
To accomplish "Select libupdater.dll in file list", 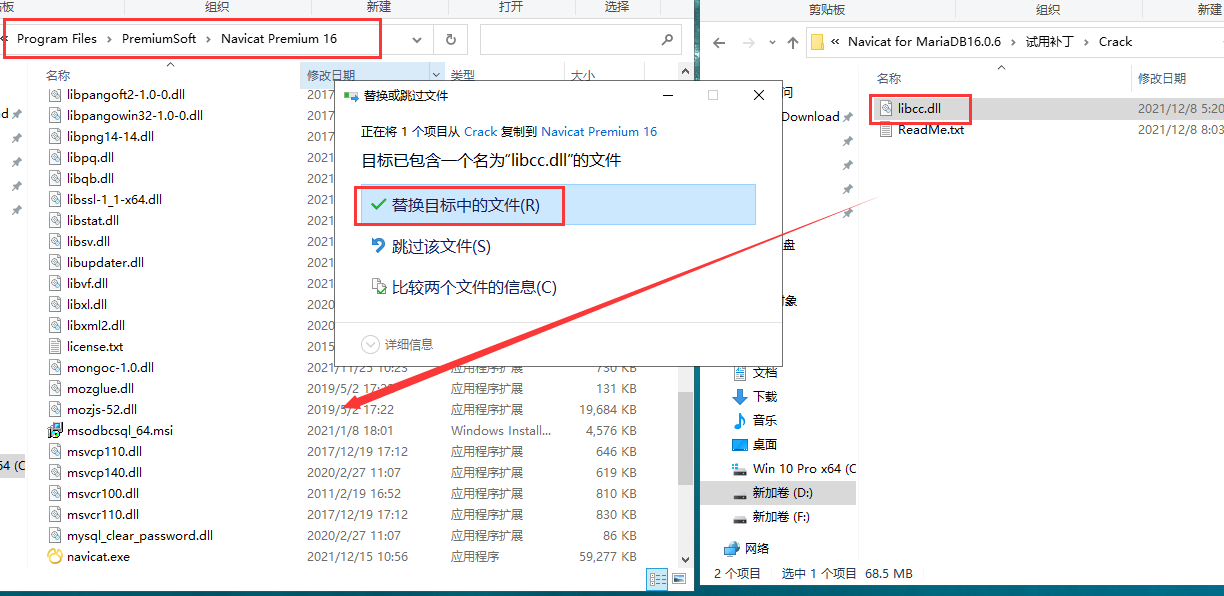I will pos(105,262).
